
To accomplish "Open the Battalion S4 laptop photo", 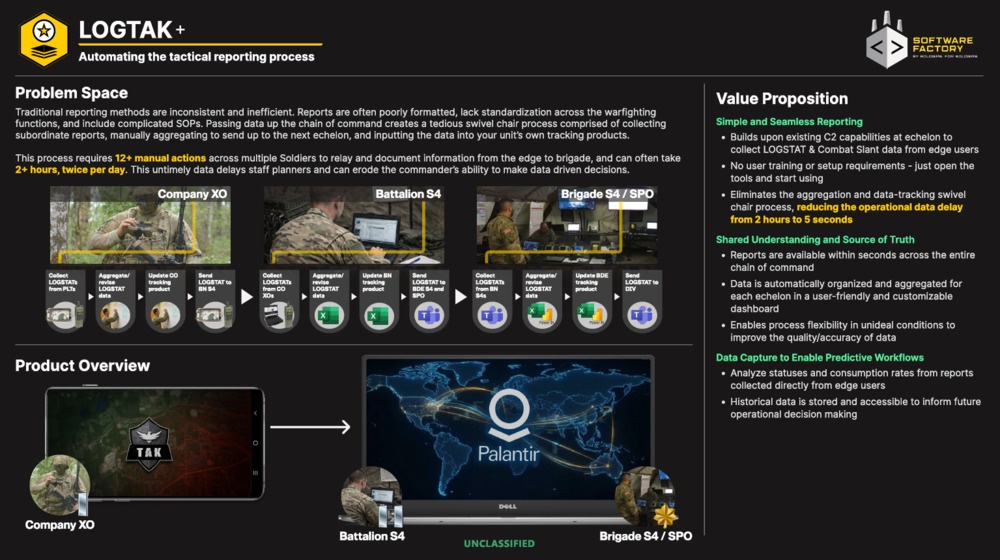I will point(354,225).
